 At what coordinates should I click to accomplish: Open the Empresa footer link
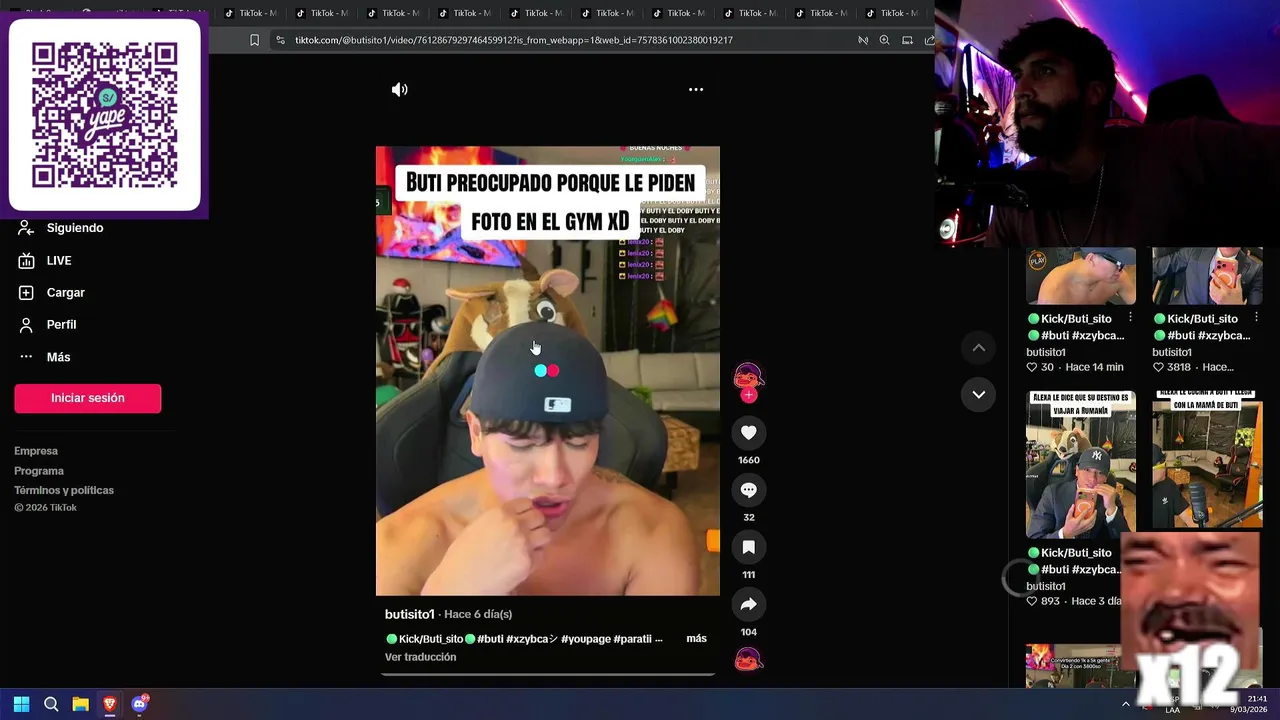point(36,451)
